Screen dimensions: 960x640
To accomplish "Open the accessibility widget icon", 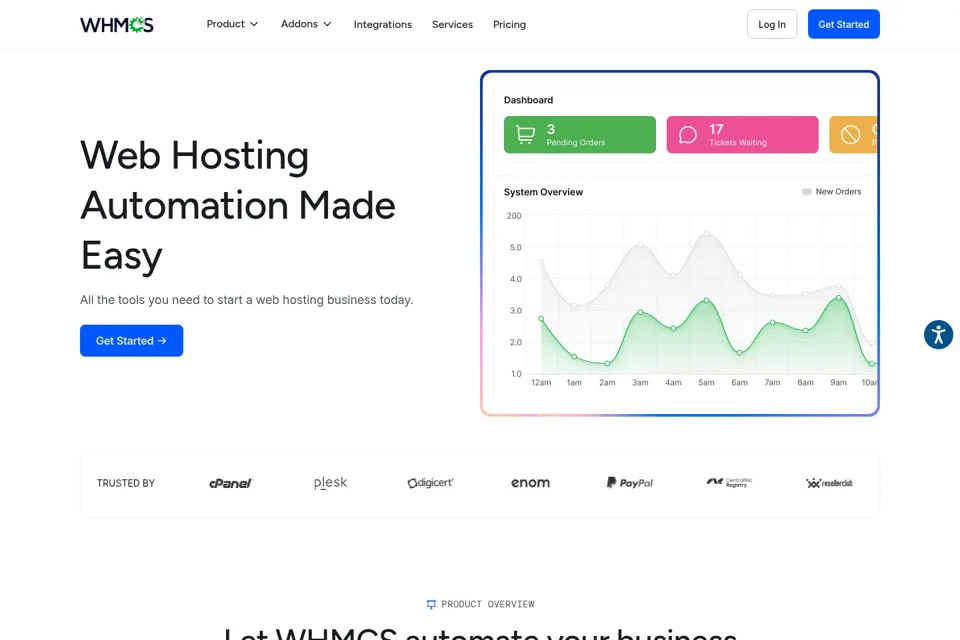I will (x=938, y=334).
